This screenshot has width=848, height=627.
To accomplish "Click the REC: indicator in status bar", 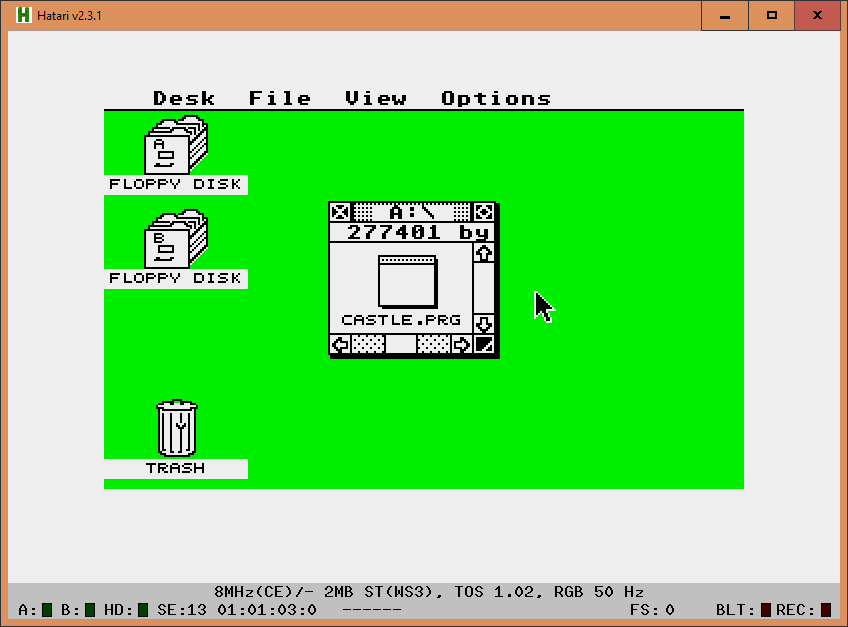I will [826, 610].
